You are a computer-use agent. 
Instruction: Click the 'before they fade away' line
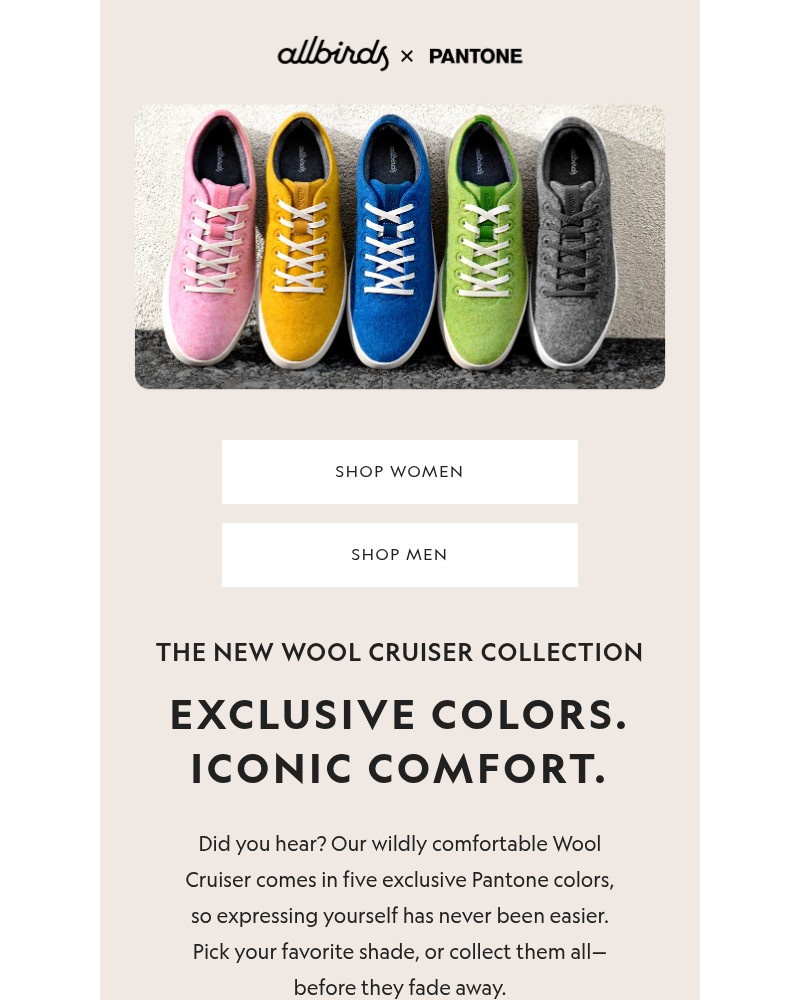tap(399, 987)
